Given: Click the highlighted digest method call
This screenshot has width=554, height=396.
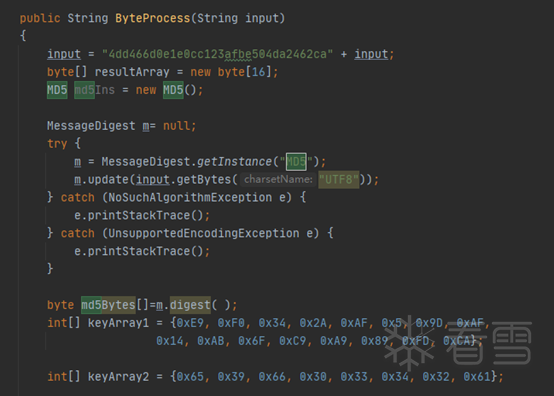Looking at the screenshot, I should (x=190, y=305).
